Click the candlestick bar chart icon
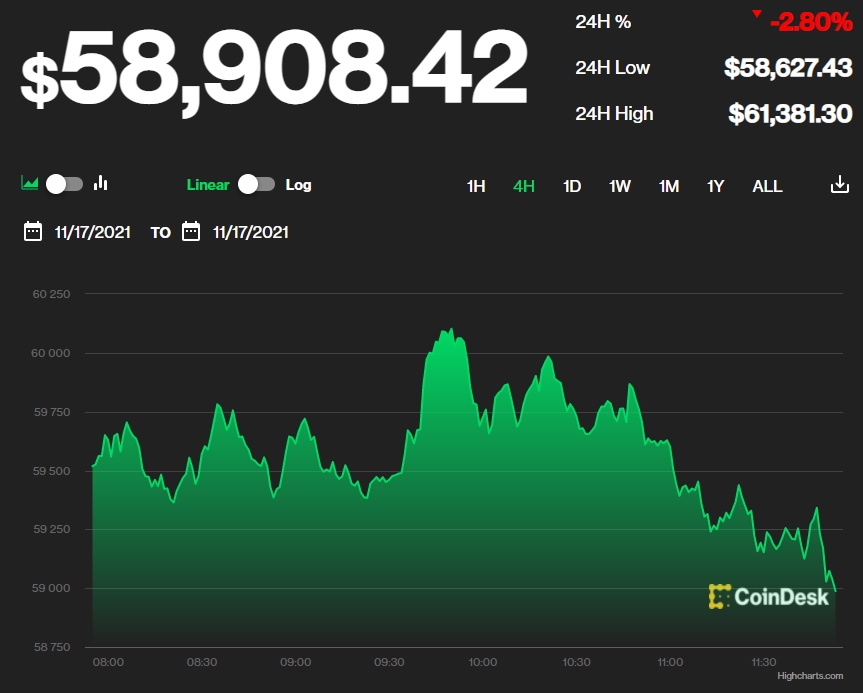This screenshot has height=693, width=863. (x=100, y=183)
